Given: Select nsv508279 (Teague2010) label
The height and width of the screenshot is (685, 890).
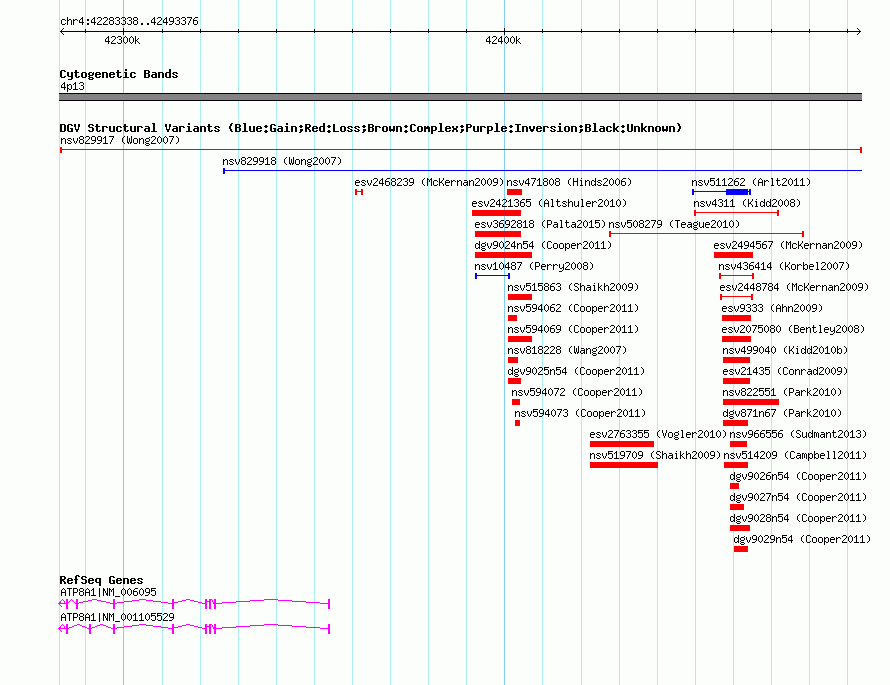Looking at the screenshot, I should 674,224.
